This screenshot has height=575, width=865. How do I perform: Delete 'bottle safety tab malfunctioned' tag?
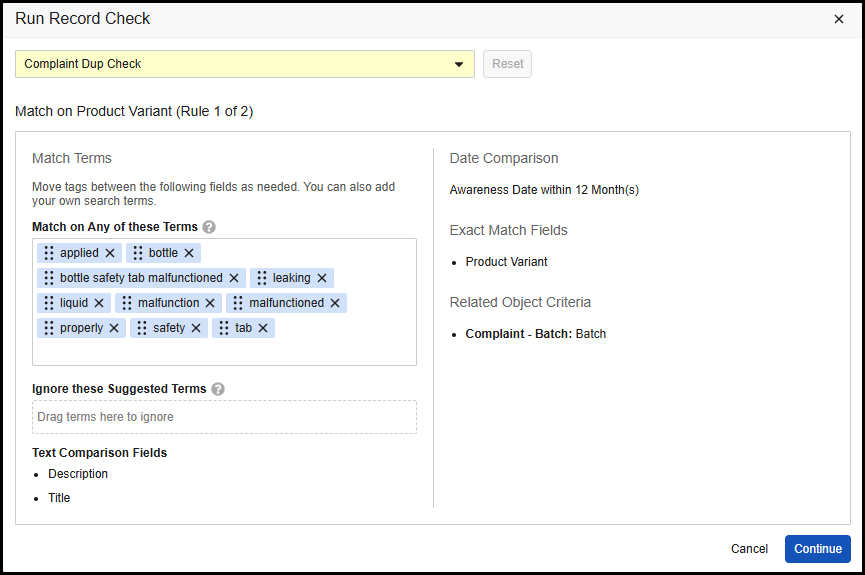234,278
